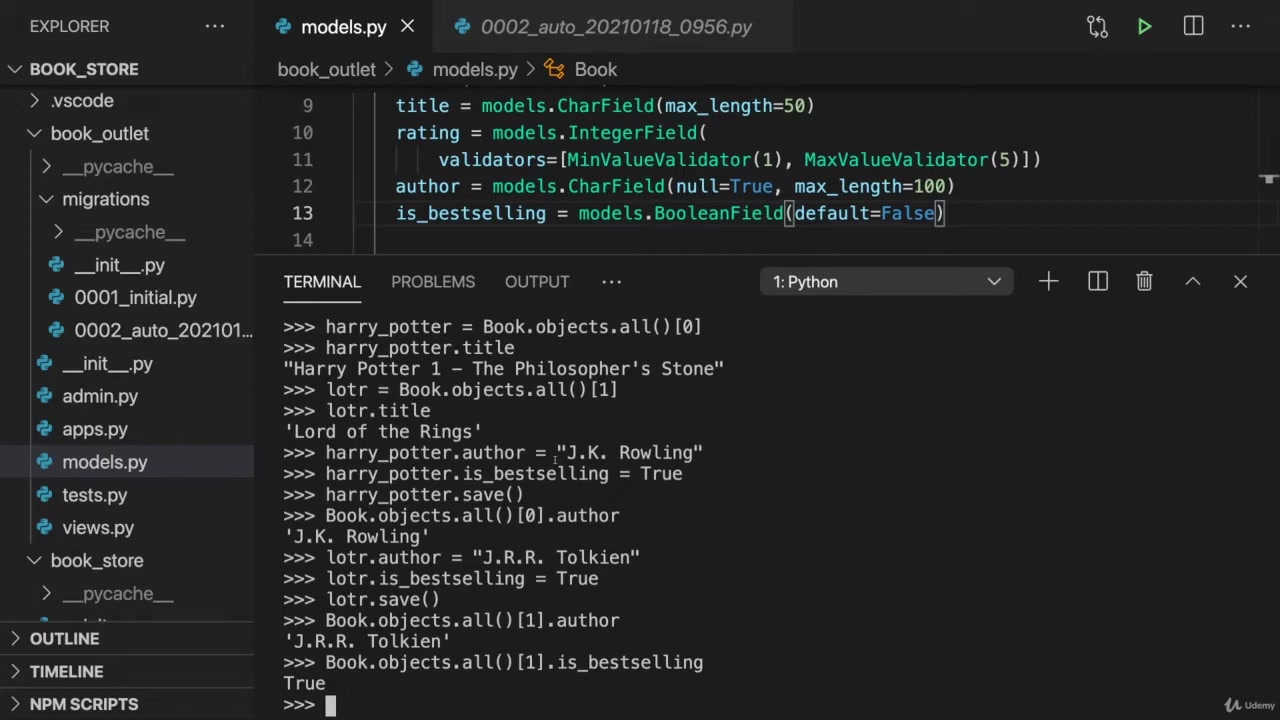Click the terminal input prompt line
The height and width of the screenshot is (720, 1280).
(600, 705)
